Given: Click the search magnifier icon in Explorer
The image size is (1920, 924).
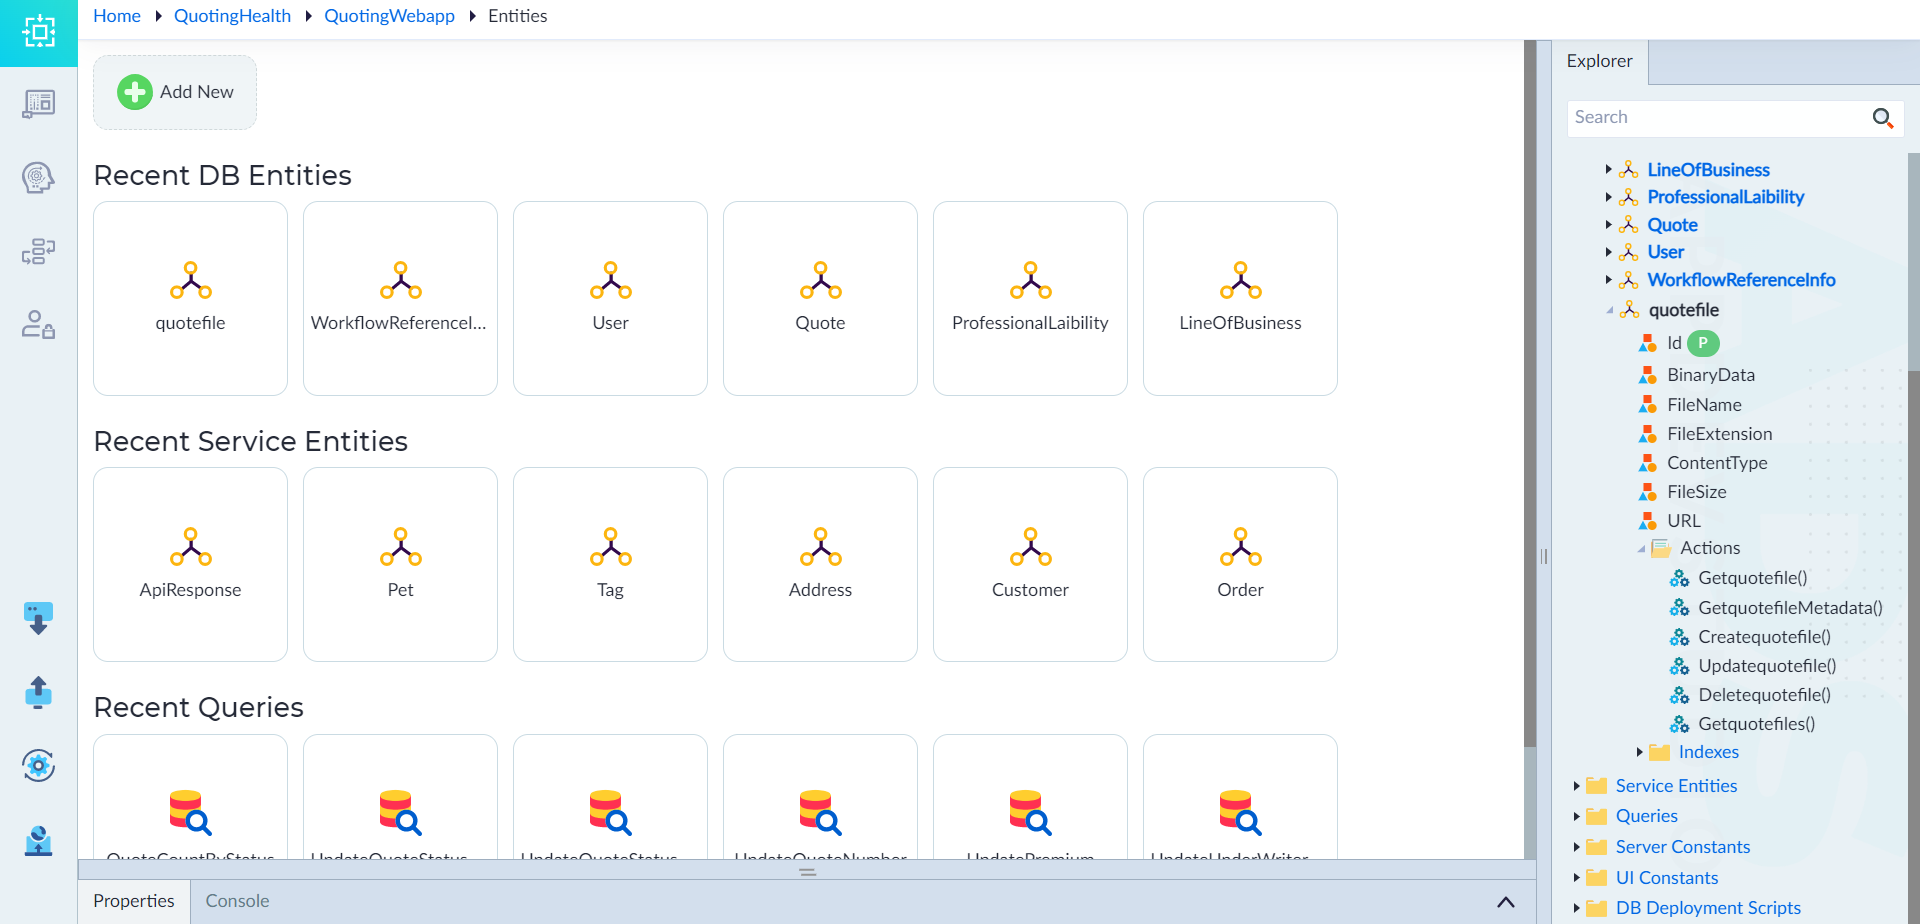Looking at the screenshot, I should click(x=1883, y=118).
